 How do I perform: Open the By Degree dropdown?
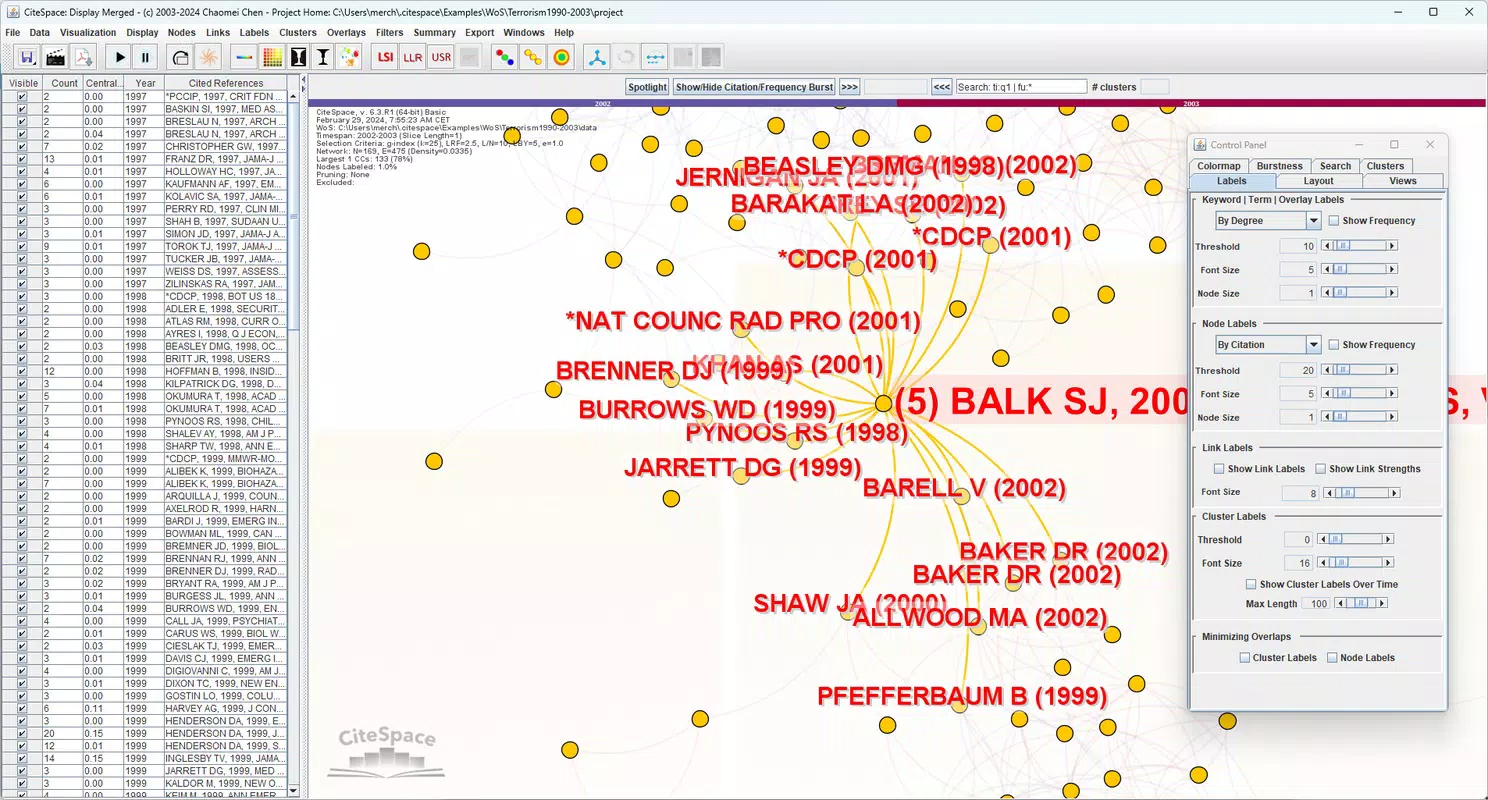click(x=1268, y=221)
